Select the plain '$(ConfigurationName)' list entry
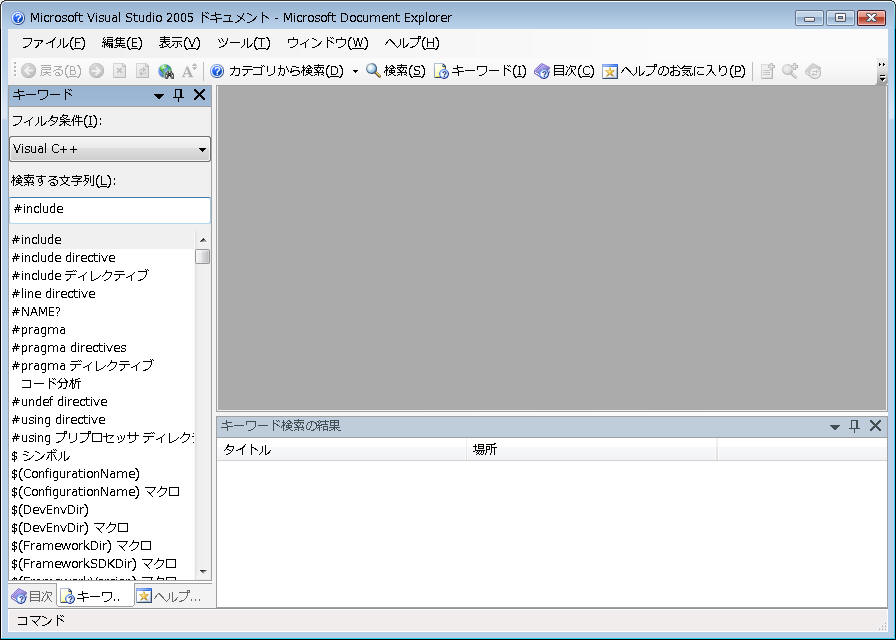Image resolution: width=896 pixels, height=640 pixels. [x=103, y=474]
